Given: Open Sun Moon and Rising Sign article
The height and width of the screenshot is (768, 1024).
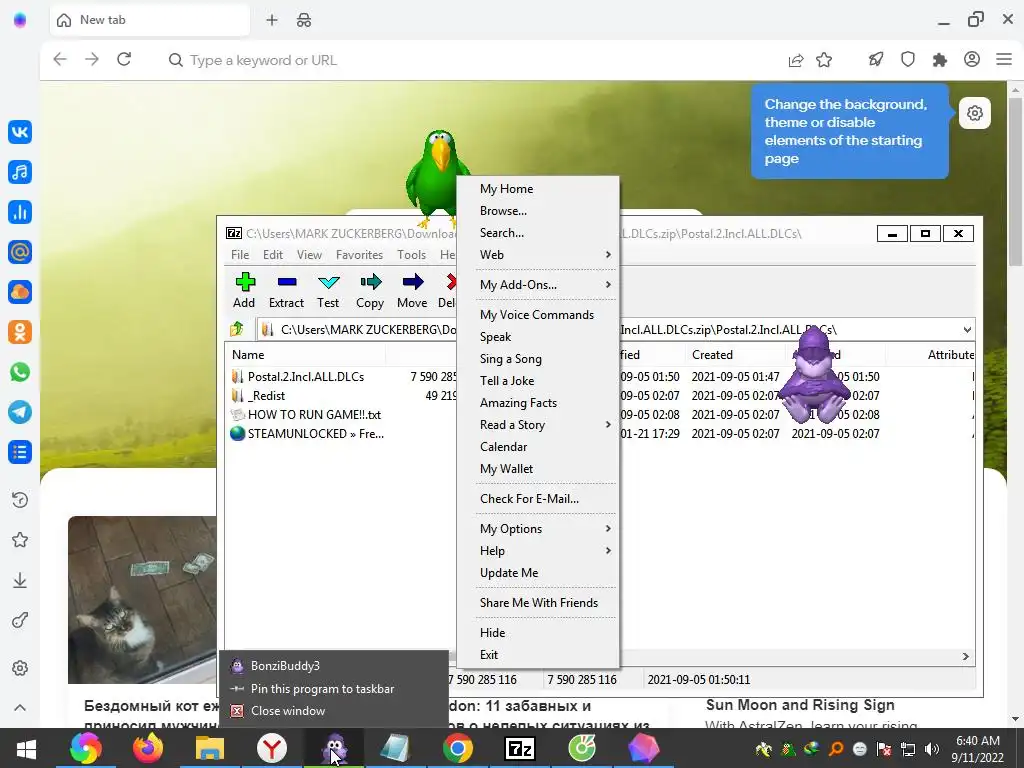Looking at the screenshot, I should tap(800, 705).
